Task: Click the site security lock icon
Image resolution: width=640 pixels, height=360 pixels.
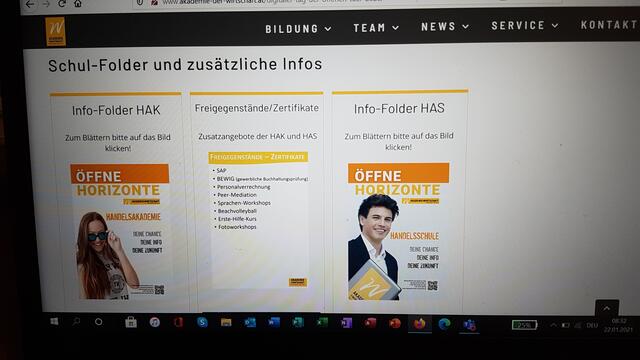Action: pyautogui.click(x=154, y=2)
